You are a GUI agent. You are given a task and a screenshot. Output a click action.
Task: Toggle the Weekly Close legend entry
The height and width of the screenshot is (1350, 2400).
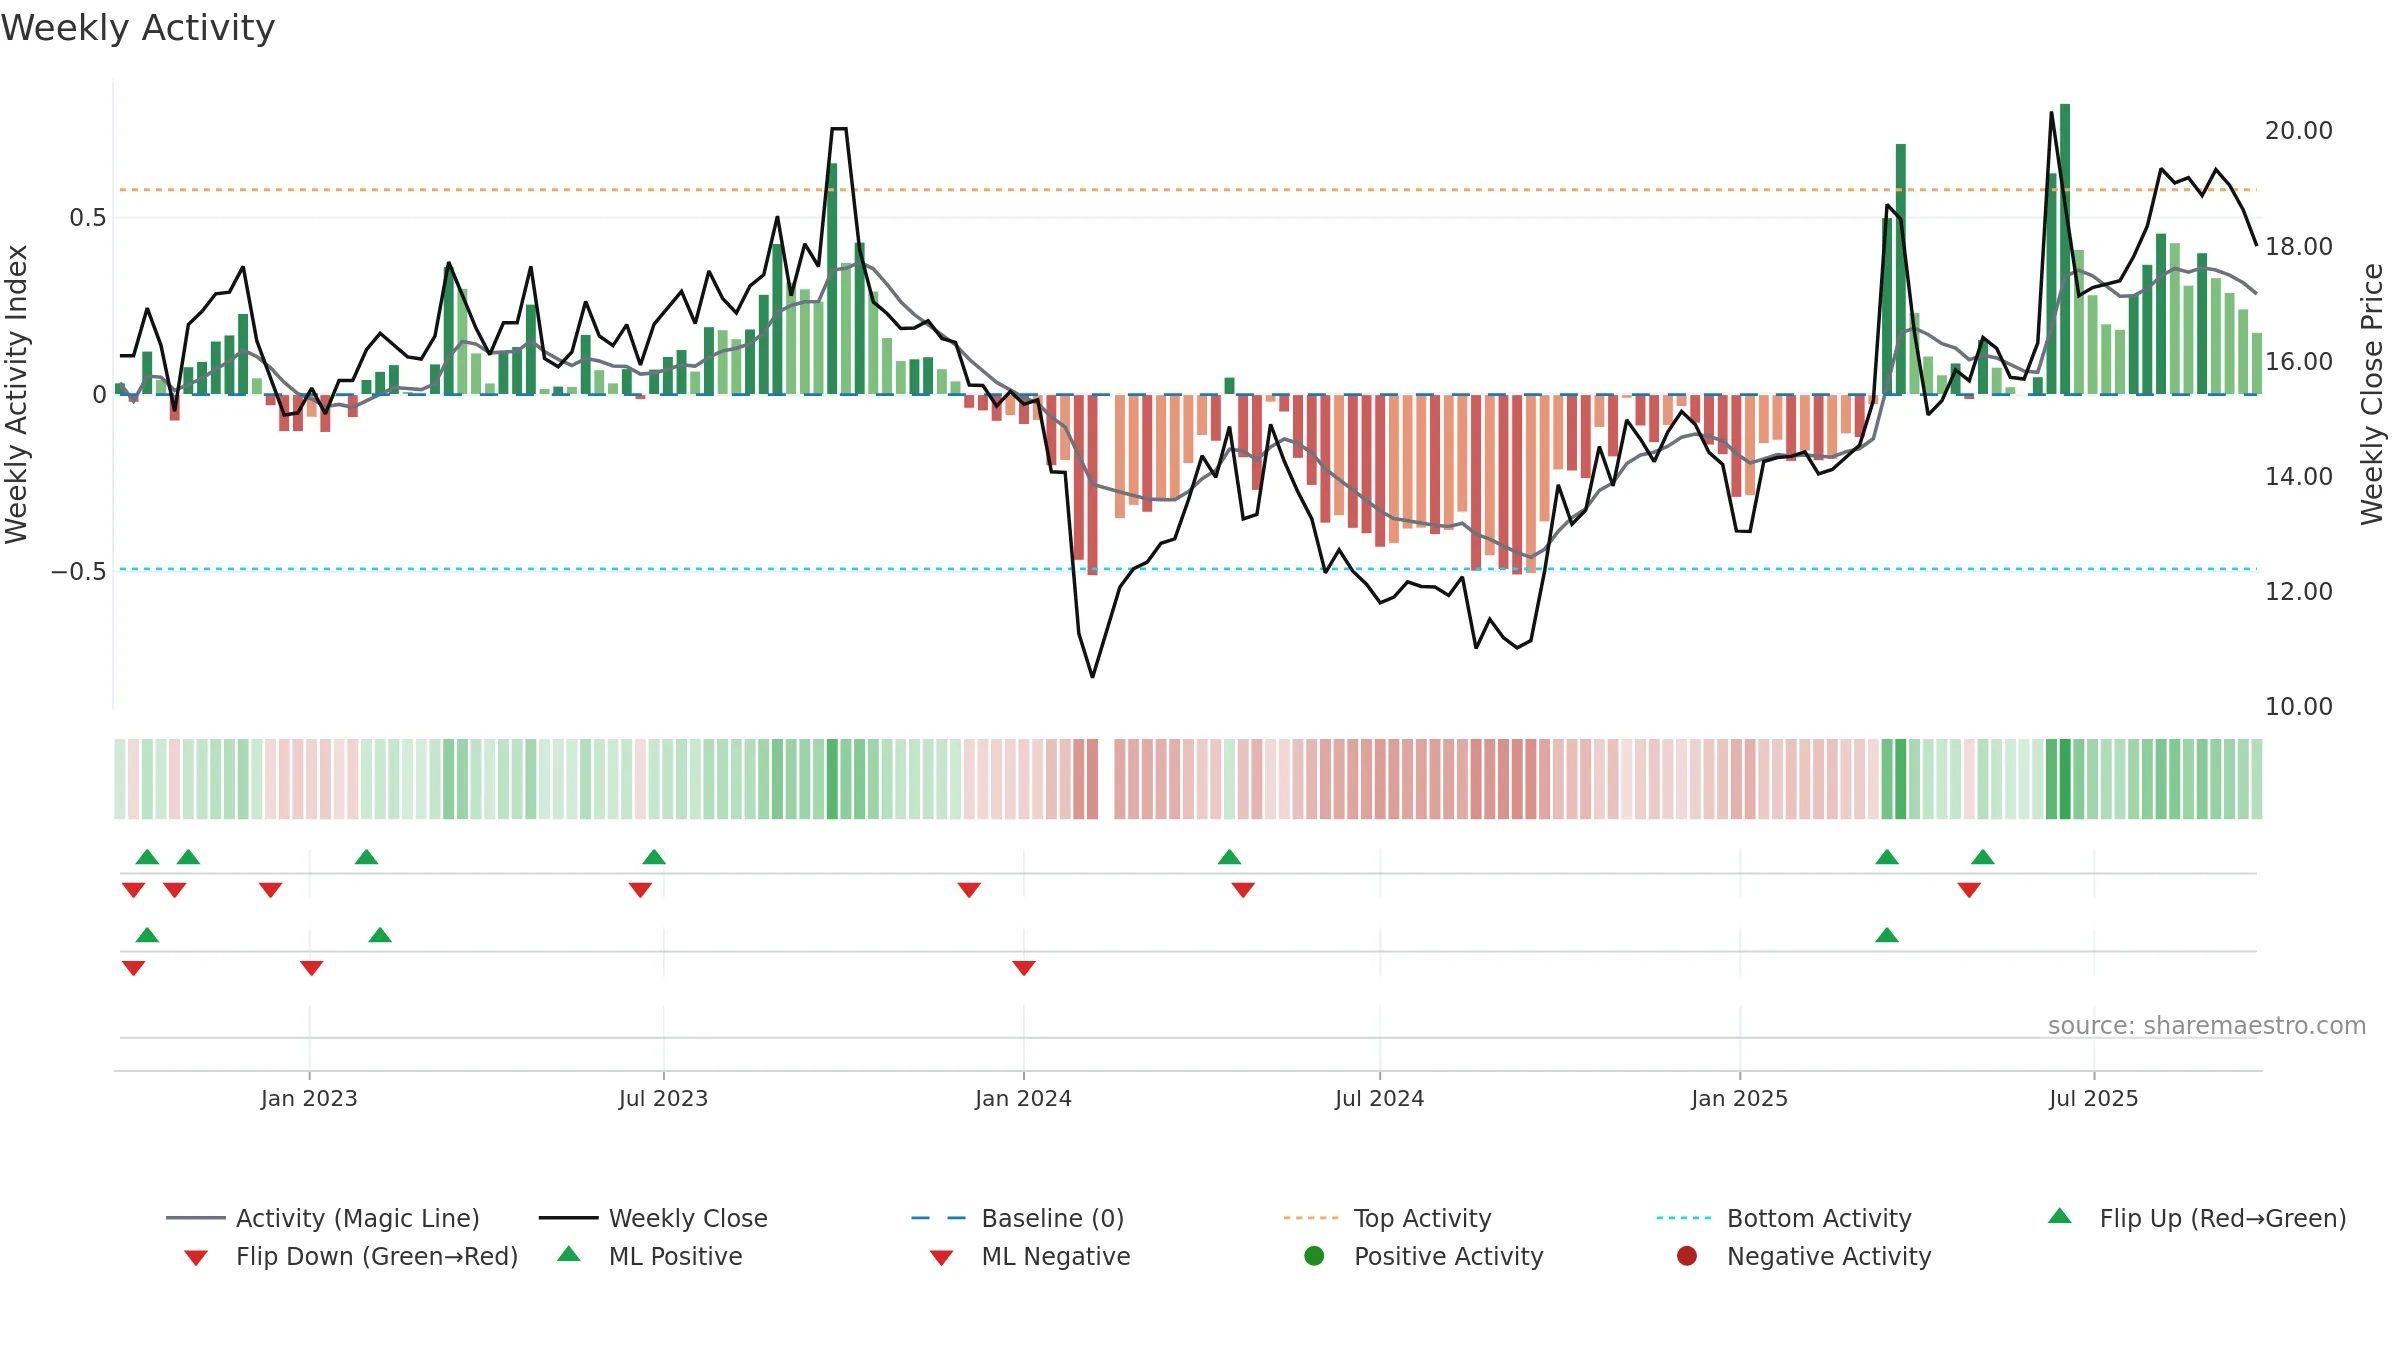tap(653, 1218)
